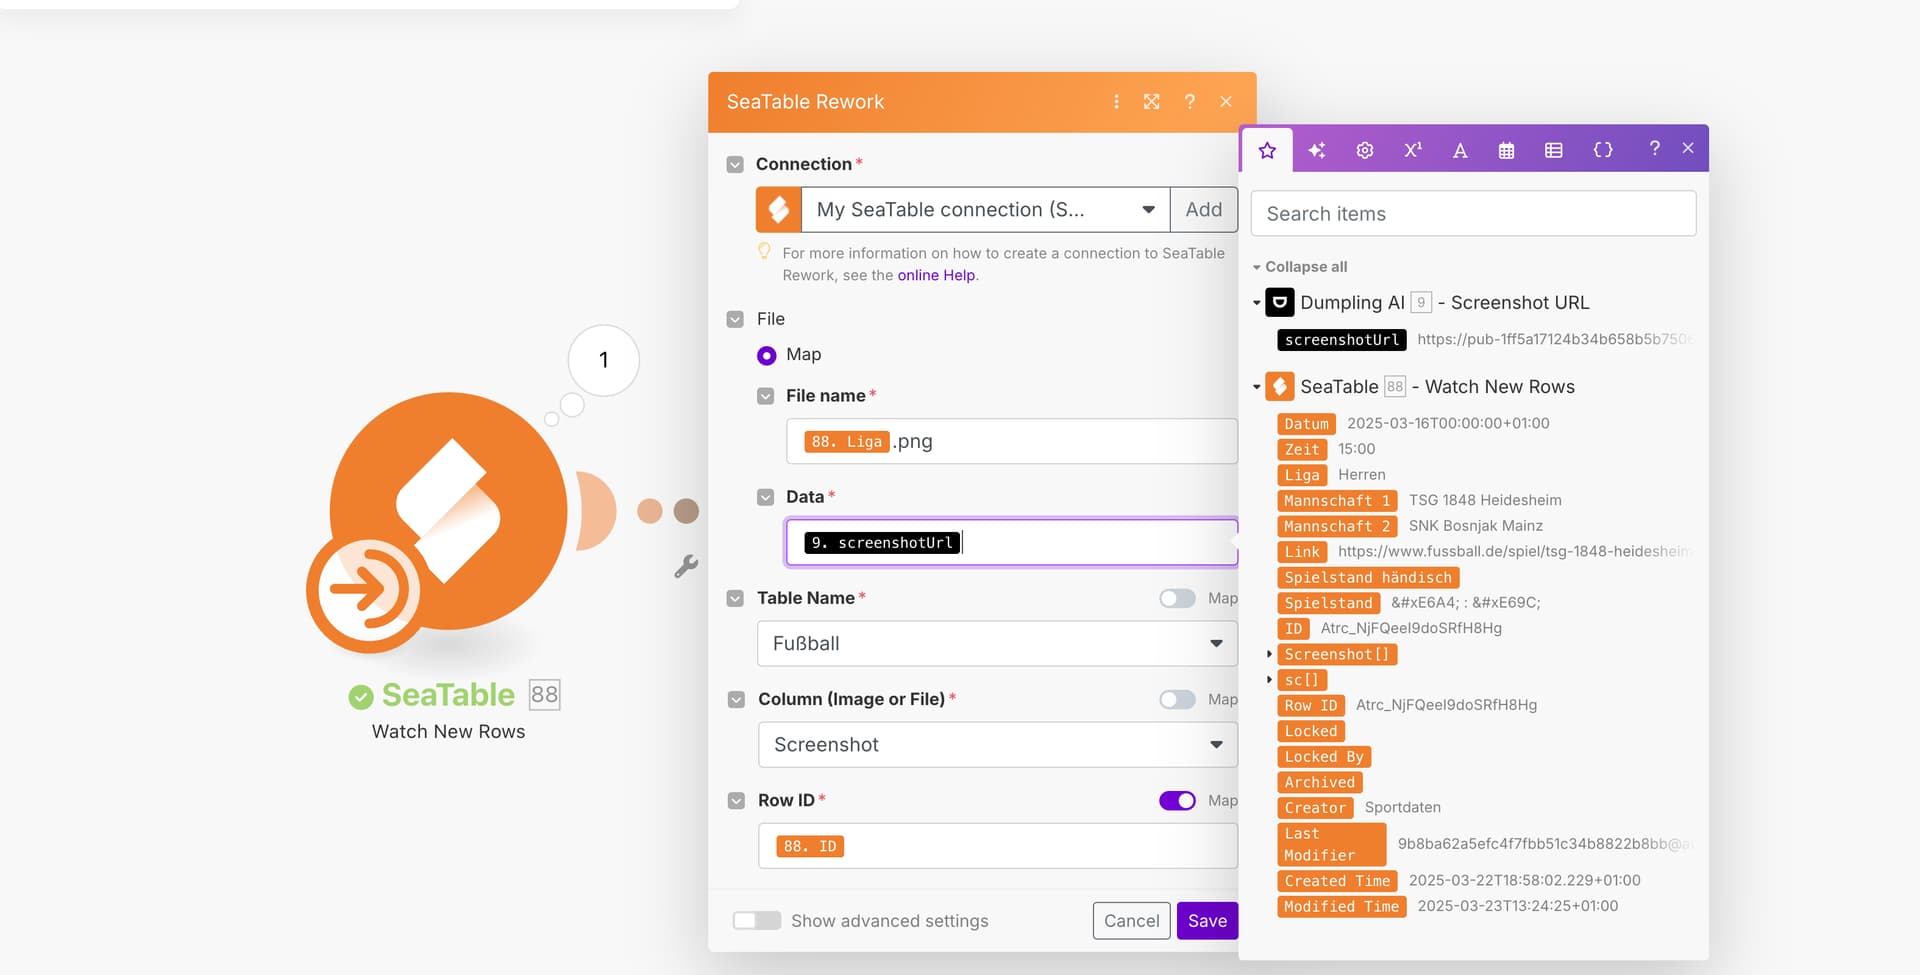The image size is (1920, 975).
Task: Select the Map radio button under File
Action: (767, 355)
